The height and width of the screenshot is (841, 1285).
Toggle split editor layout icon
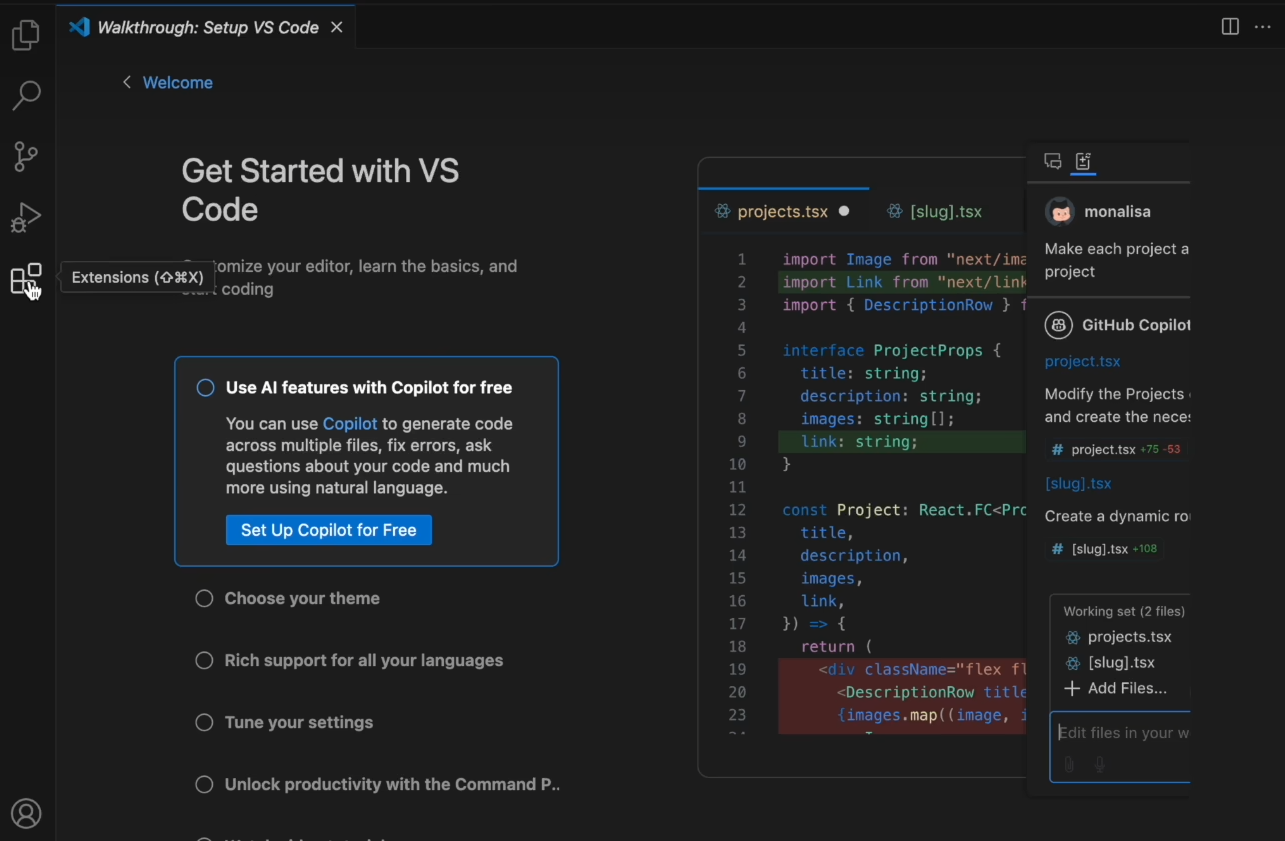point(1230,27)
